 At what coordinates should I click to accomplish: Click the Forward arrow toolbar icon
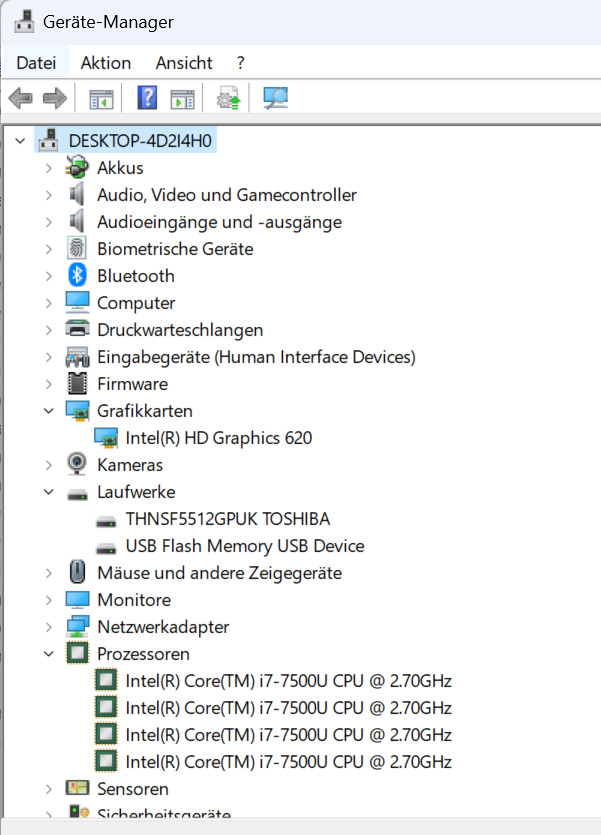(55, 99)
